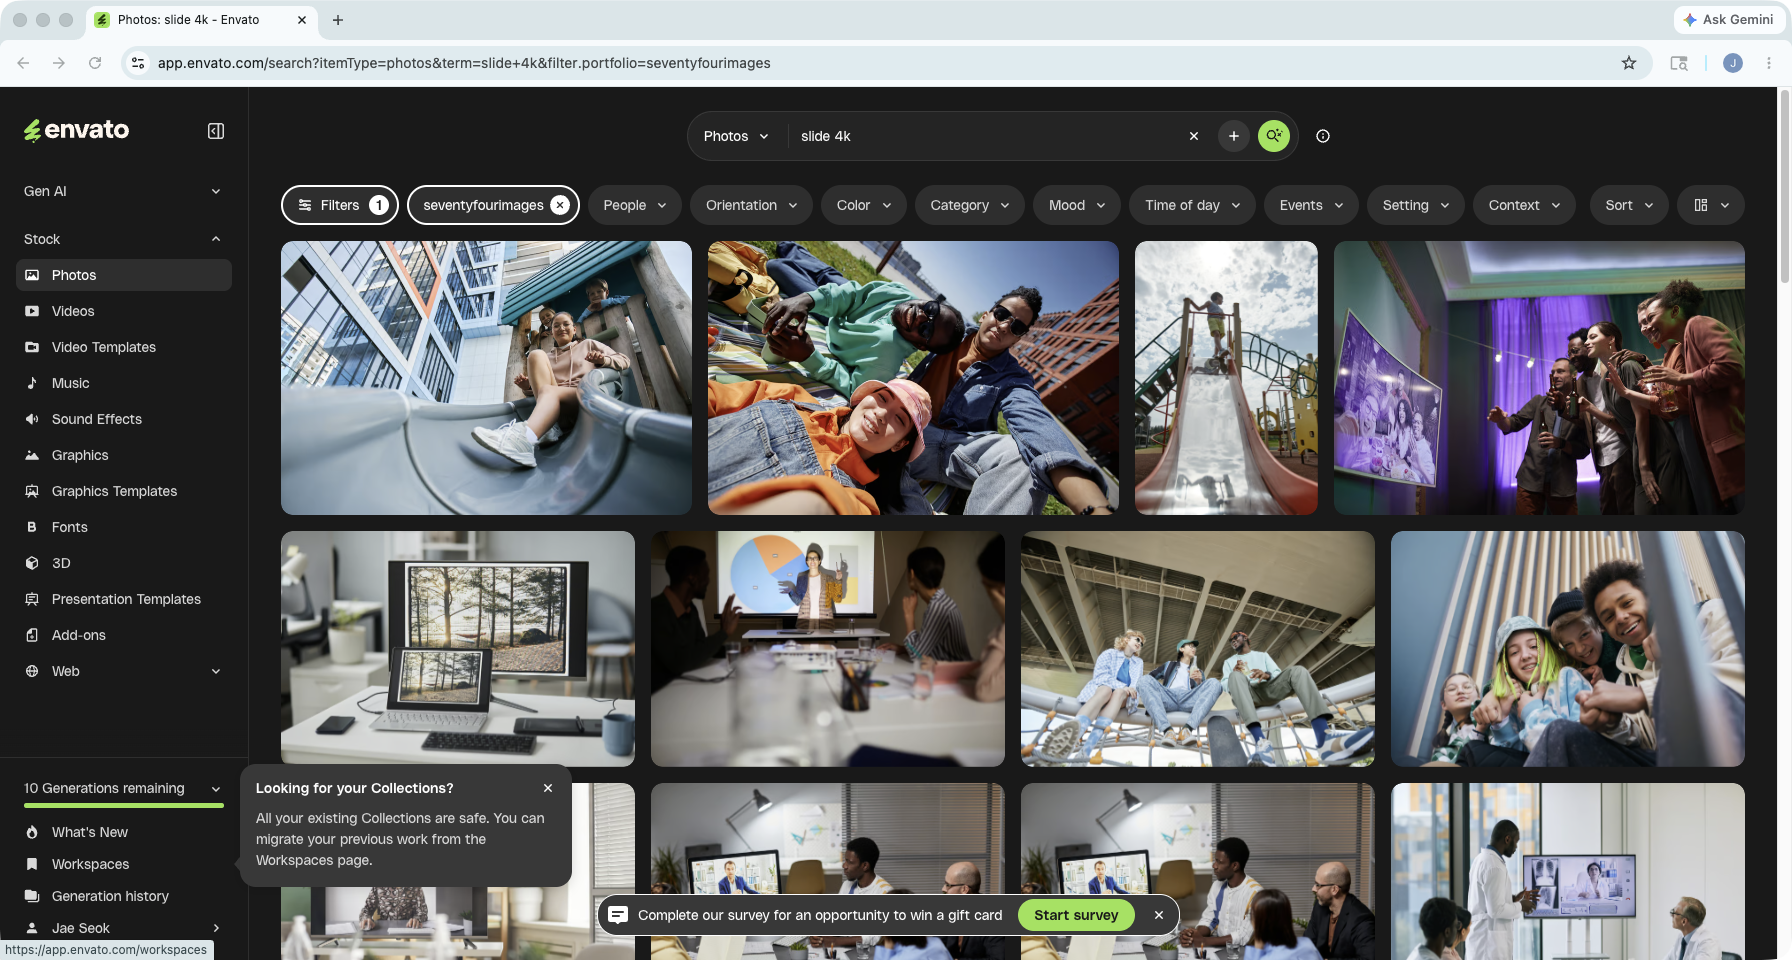The image size is (1792, 960).
Task: Collapse the sidebar with the panel icon
Action: 216,131
